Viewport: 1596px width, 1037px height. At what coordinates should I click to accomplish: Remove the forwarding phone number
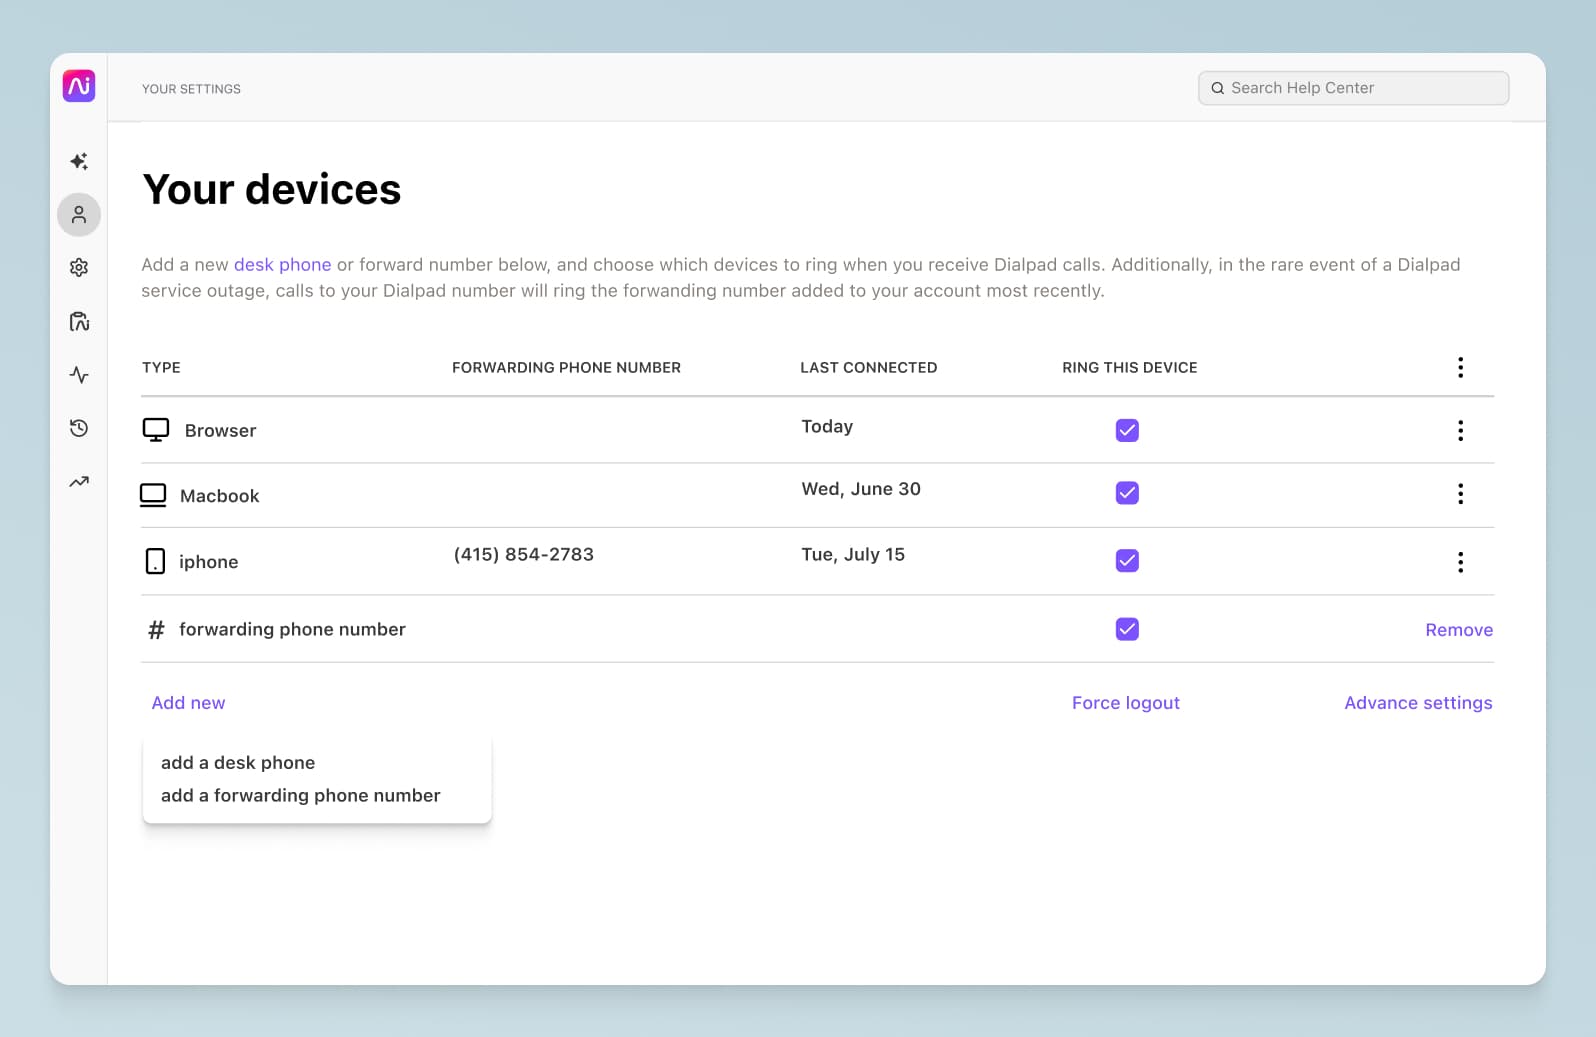1458,630
